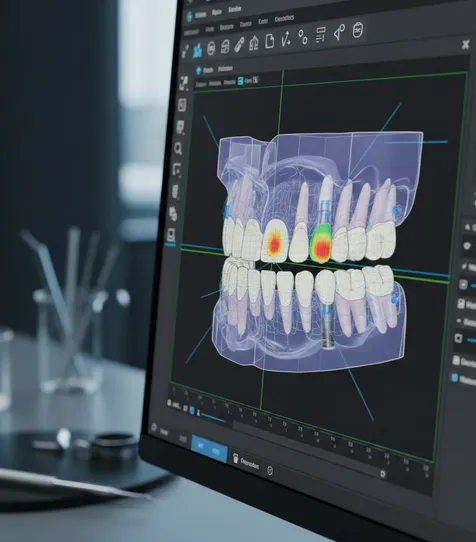Click the floppy save icon in right panel

pyautogui.click(x=461, y=304)
